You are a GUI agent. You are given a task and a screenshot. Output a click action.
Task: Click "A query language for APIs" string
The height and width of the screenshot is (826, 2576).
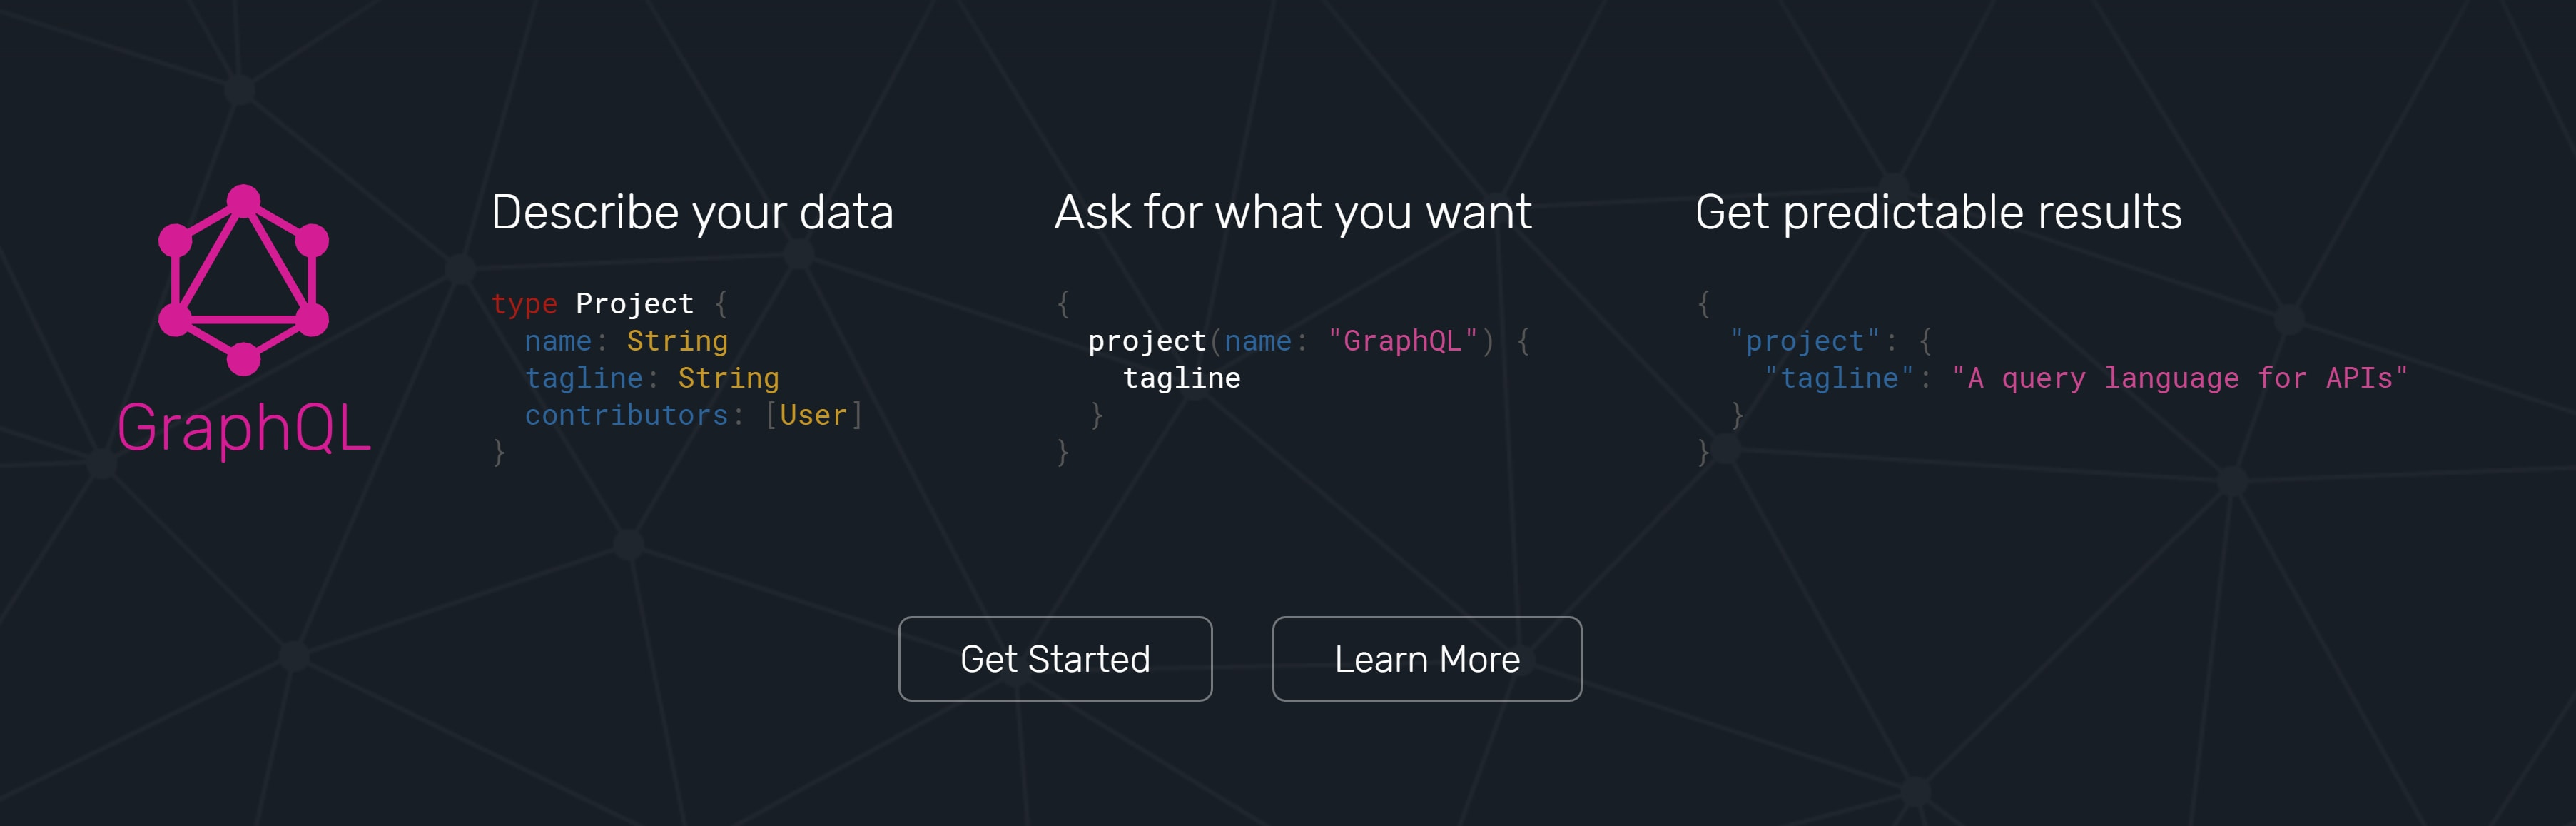[x=2180, y=378]
